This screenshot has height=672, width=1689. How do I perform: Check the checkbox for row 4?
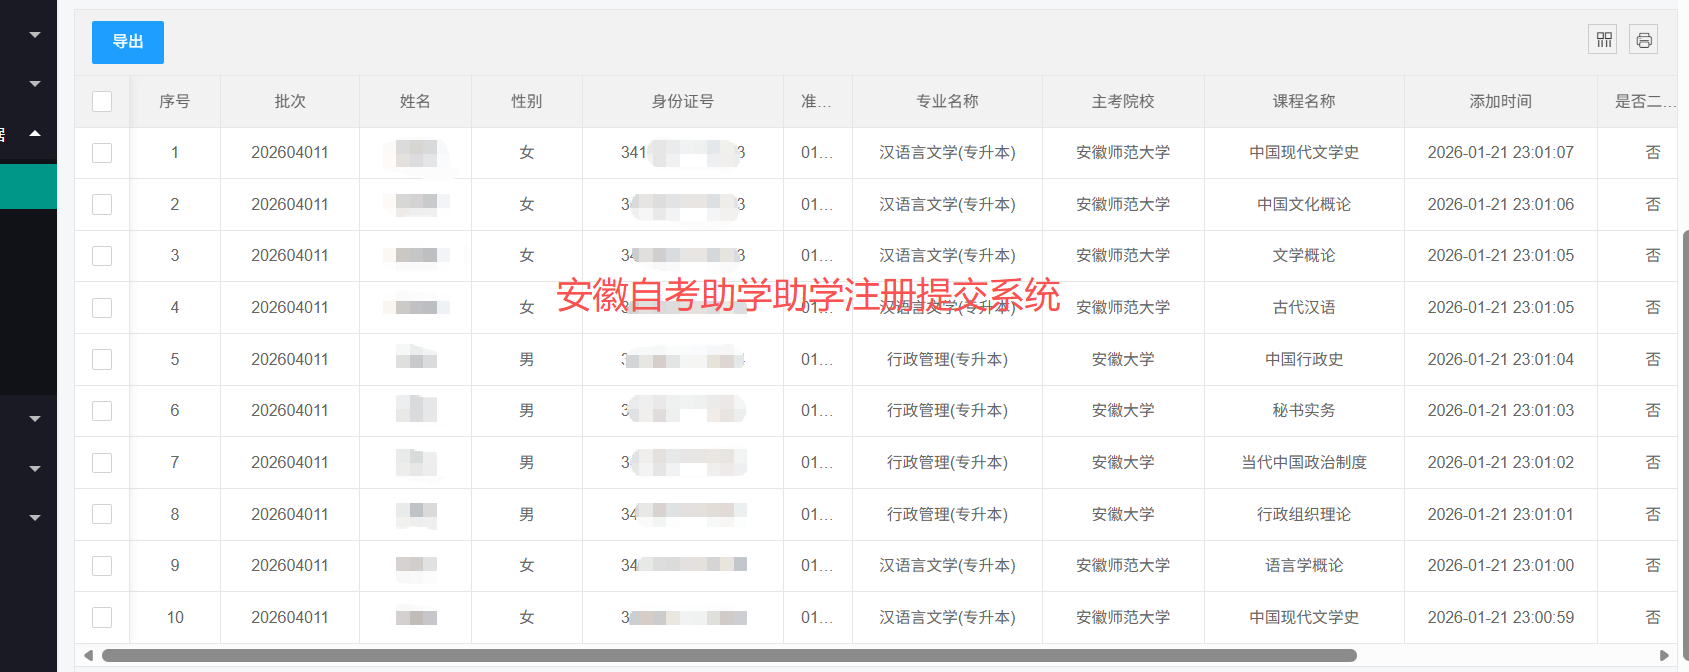point(102,308)
